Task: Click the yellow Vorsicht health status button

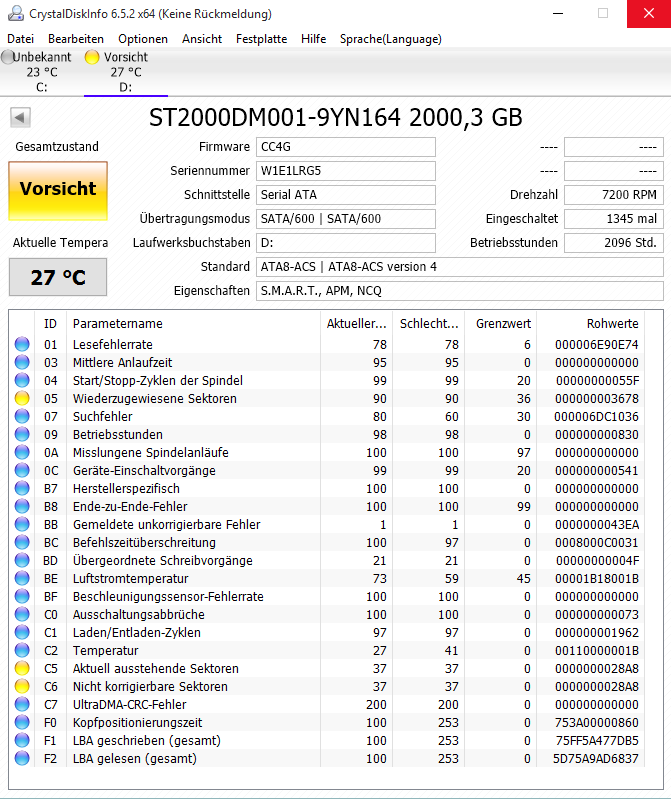Action: pos(58,191)
